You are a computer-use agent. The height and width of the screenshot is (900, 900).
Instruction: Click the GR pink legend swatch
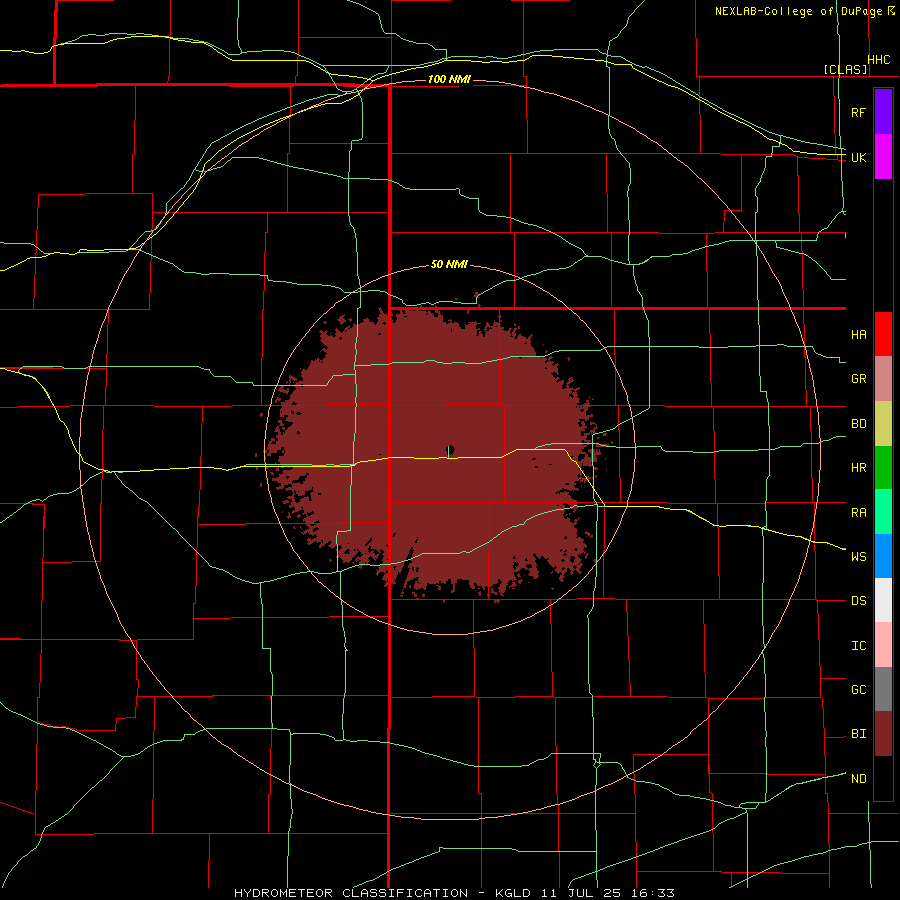(883, 379)
